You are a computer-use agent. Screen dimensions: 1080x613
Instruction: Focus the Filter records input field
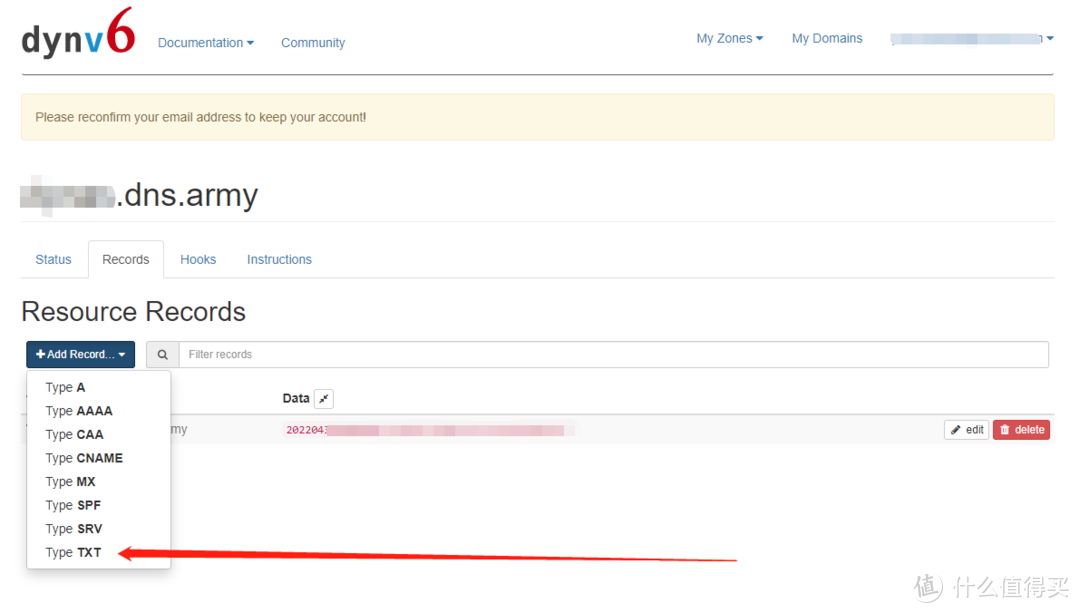[613, 355]
